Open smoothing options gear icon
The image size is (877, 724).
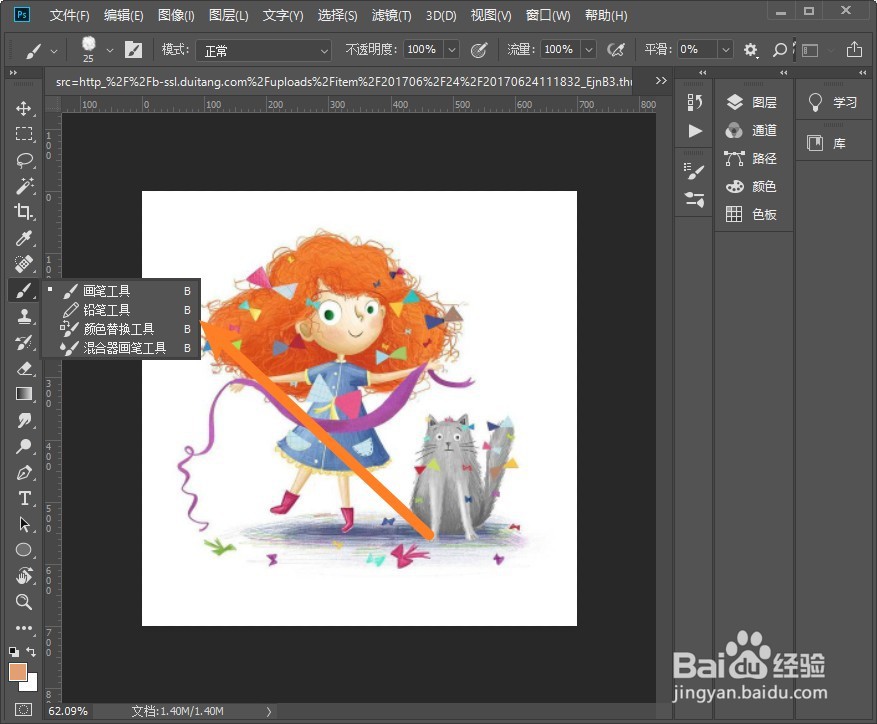click(x=751, y=50)
